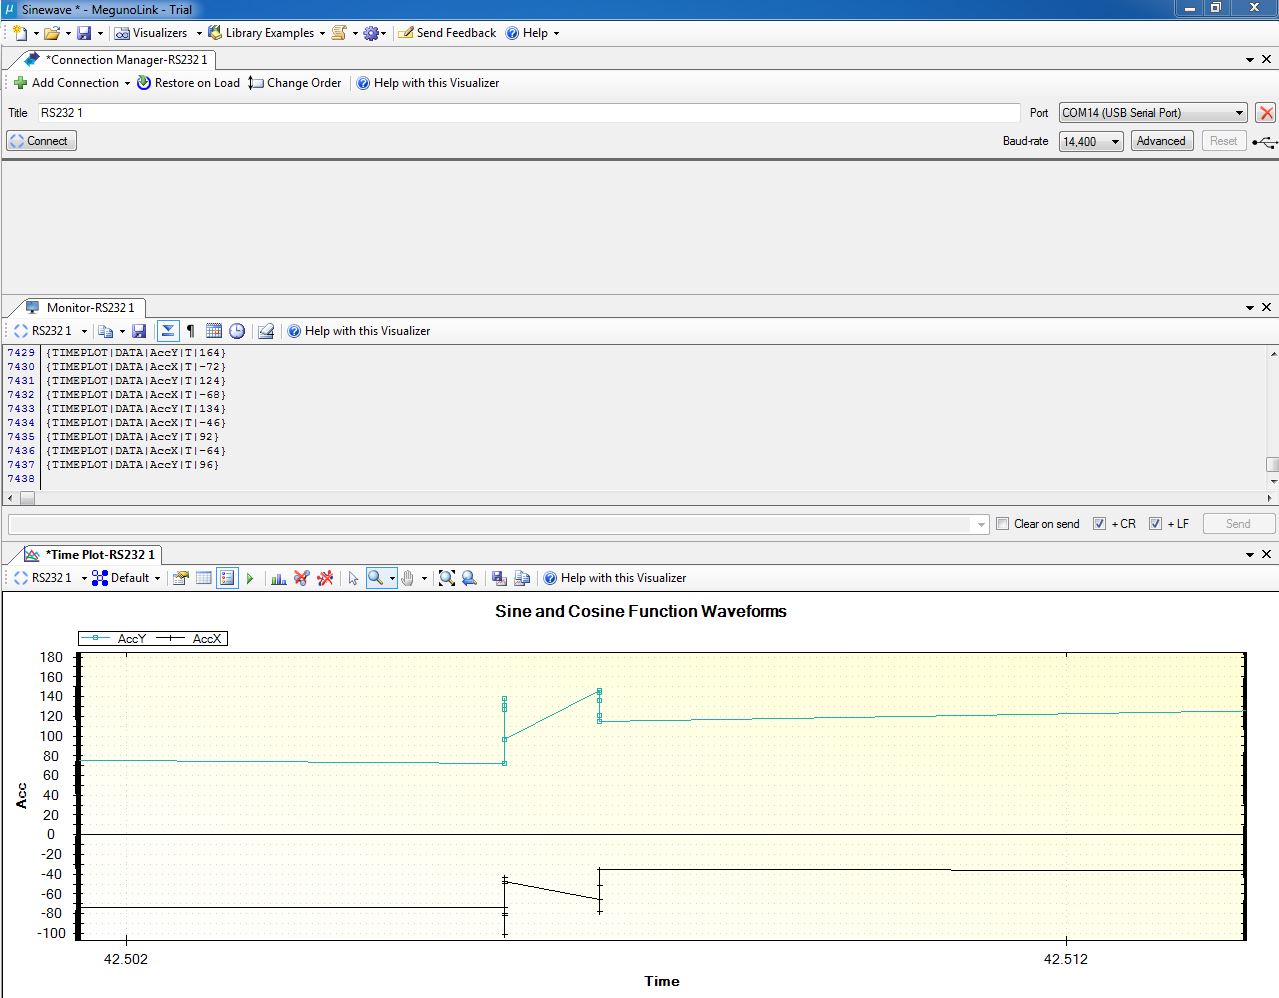Delete the RS232 1 connection with red X
The image size is (1279, 998).
click(1266, 113)
